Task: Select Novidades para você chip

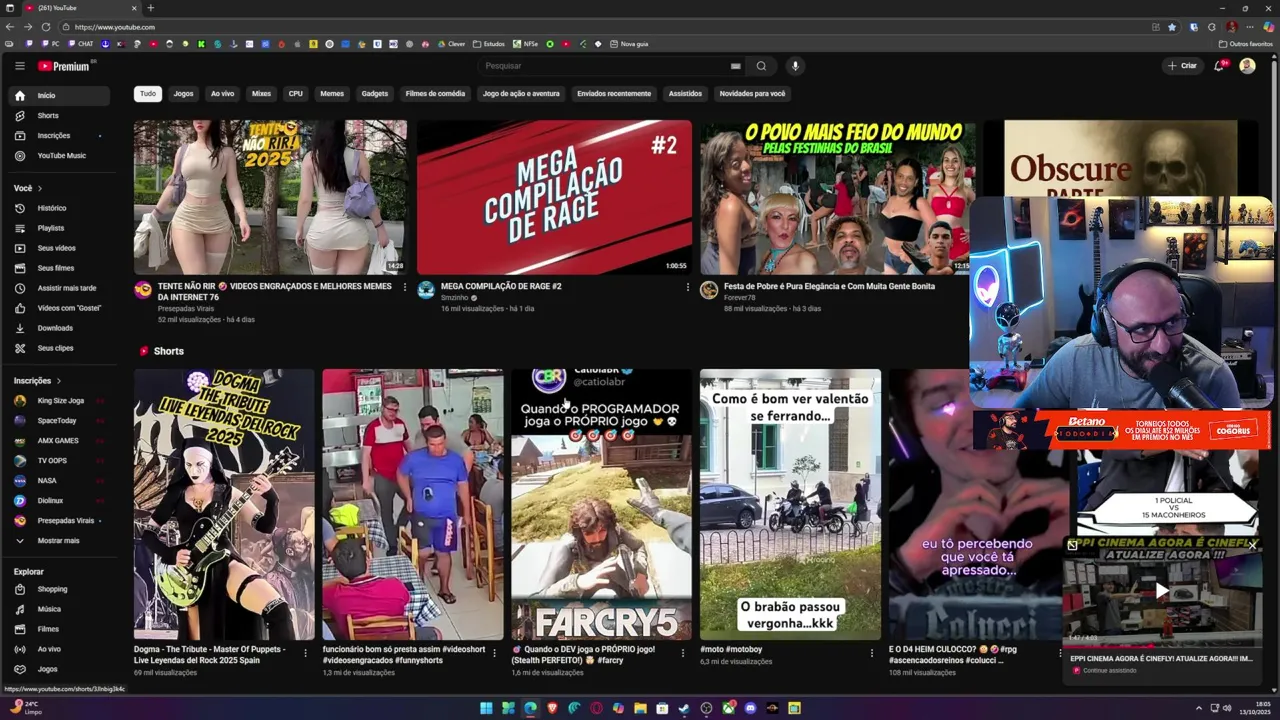Action: (752, 94)
